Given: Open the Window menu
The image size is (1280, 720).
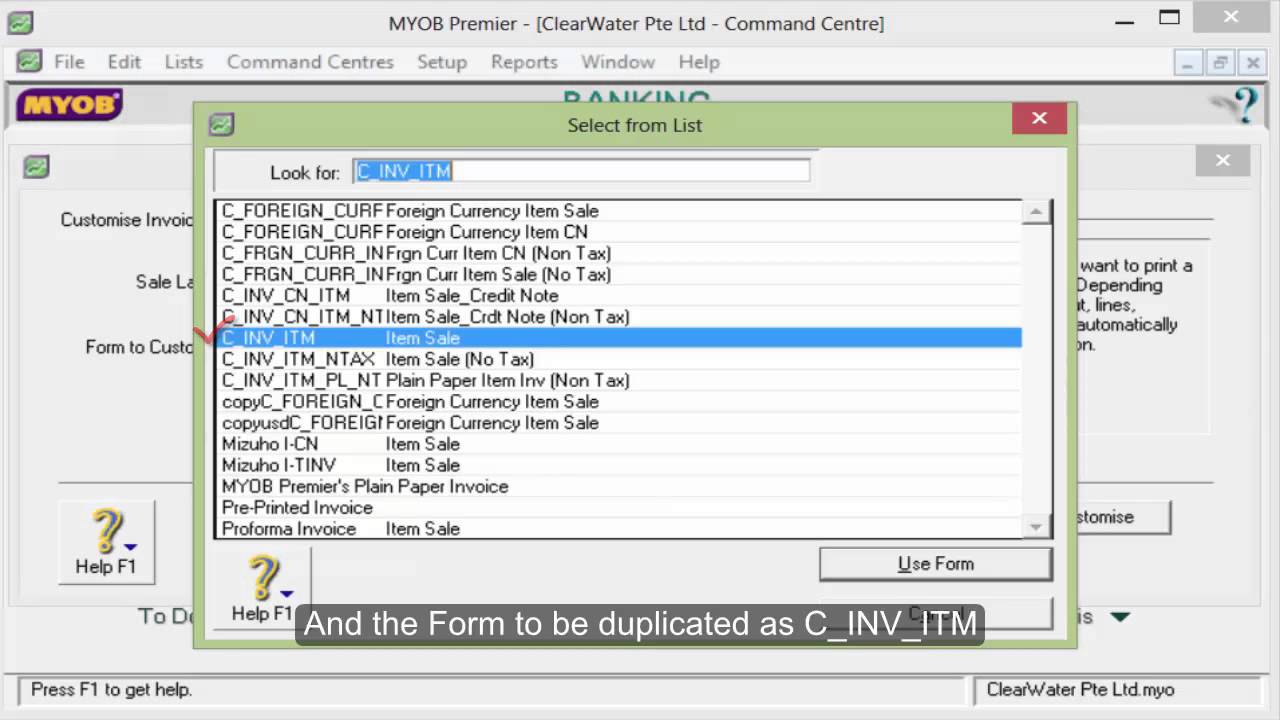Looking at the screenshot, I should click(618, 62).
